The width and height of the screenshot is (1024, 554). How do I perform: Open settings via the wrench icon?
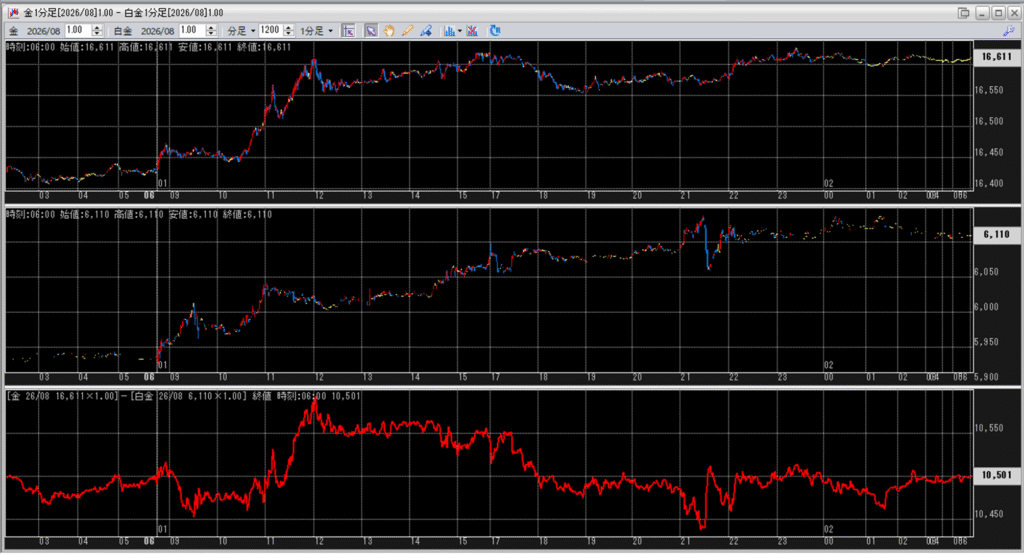[x=1009, y=31]
